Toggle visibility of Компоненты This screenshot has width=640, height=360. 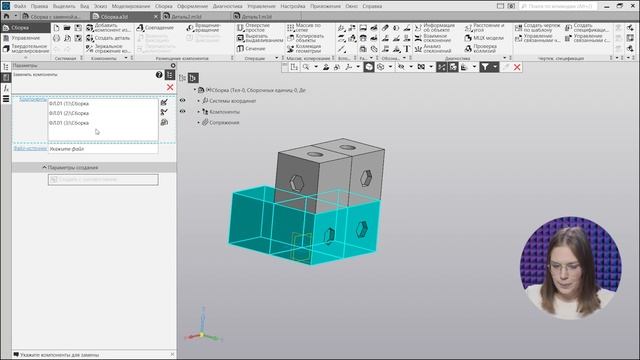pyautogui.click(x=182, y=111)
